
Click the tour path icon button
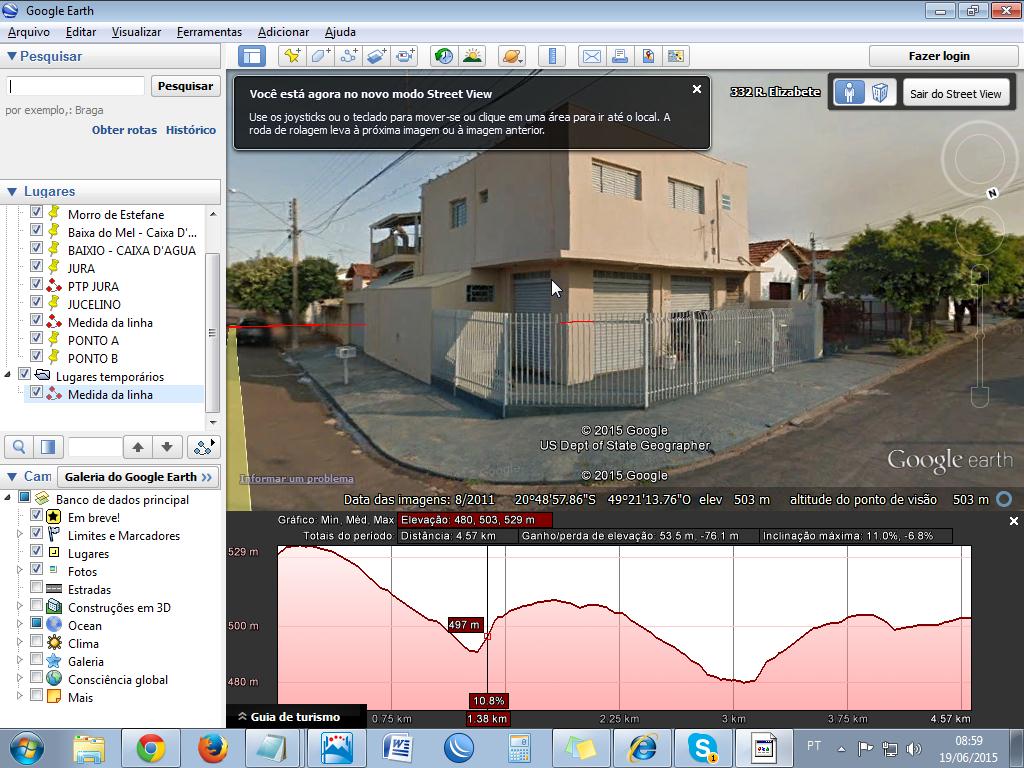click(x=203, y=447)
